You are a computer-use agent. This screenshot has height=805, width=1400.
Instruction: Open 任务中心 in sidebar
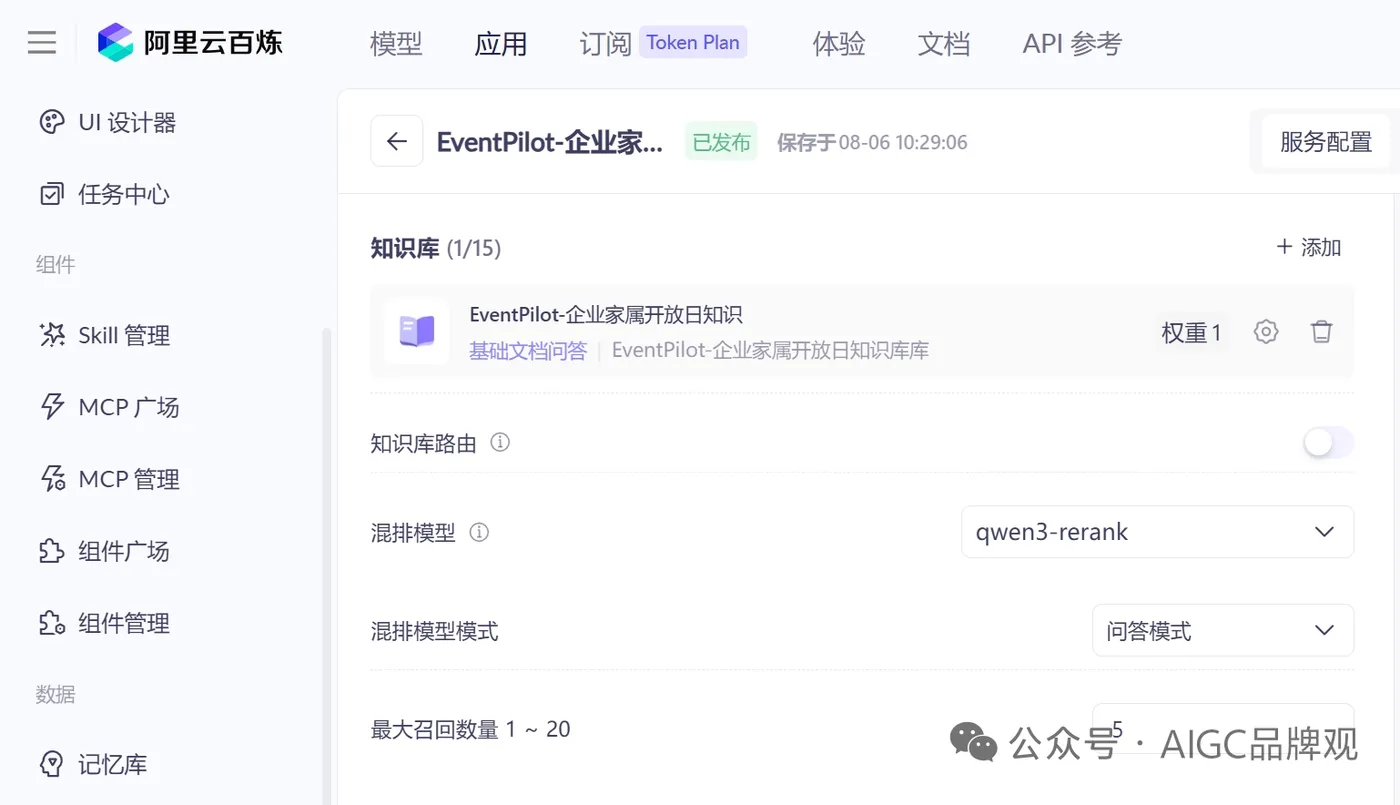tap(104, 194)
